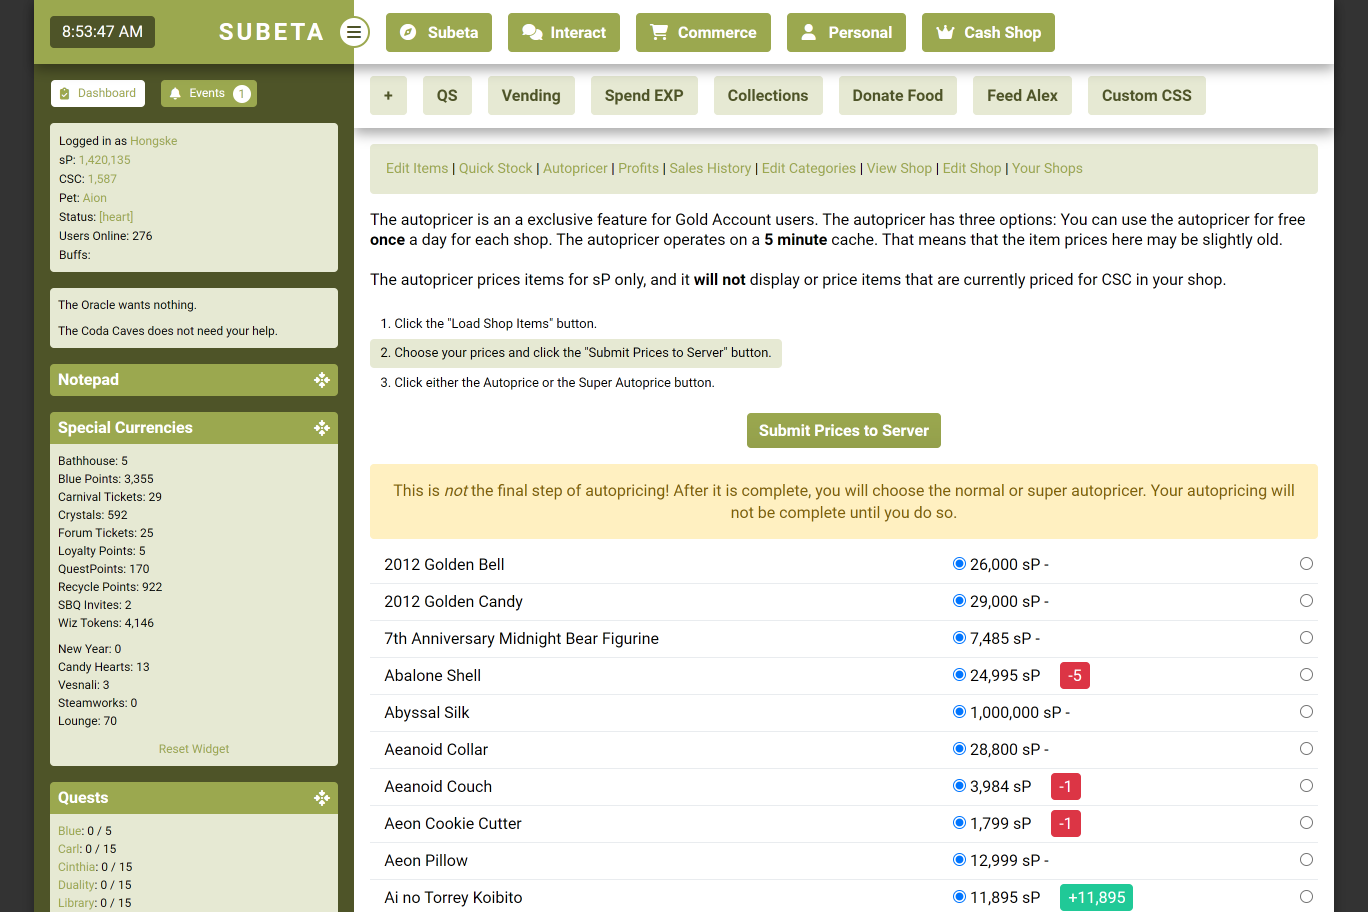Open the Dashboard button in sidebar
This screenshot has height=912, width=1368.
(x=98, y=94)
